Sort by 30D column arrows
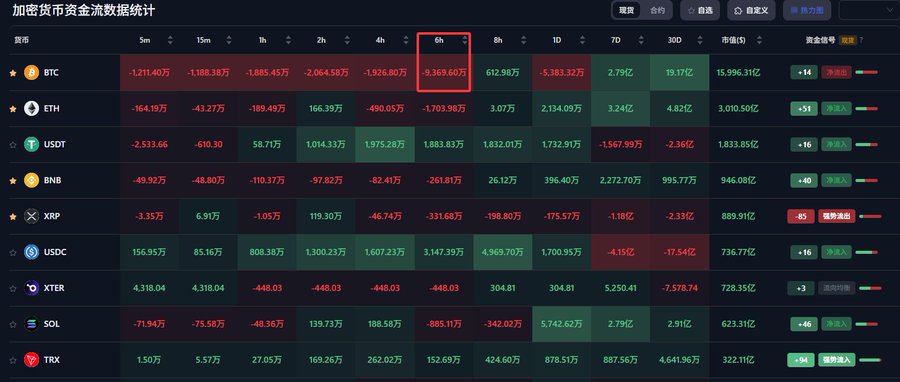This screenshot has width=900, height=382. [700, 40]
